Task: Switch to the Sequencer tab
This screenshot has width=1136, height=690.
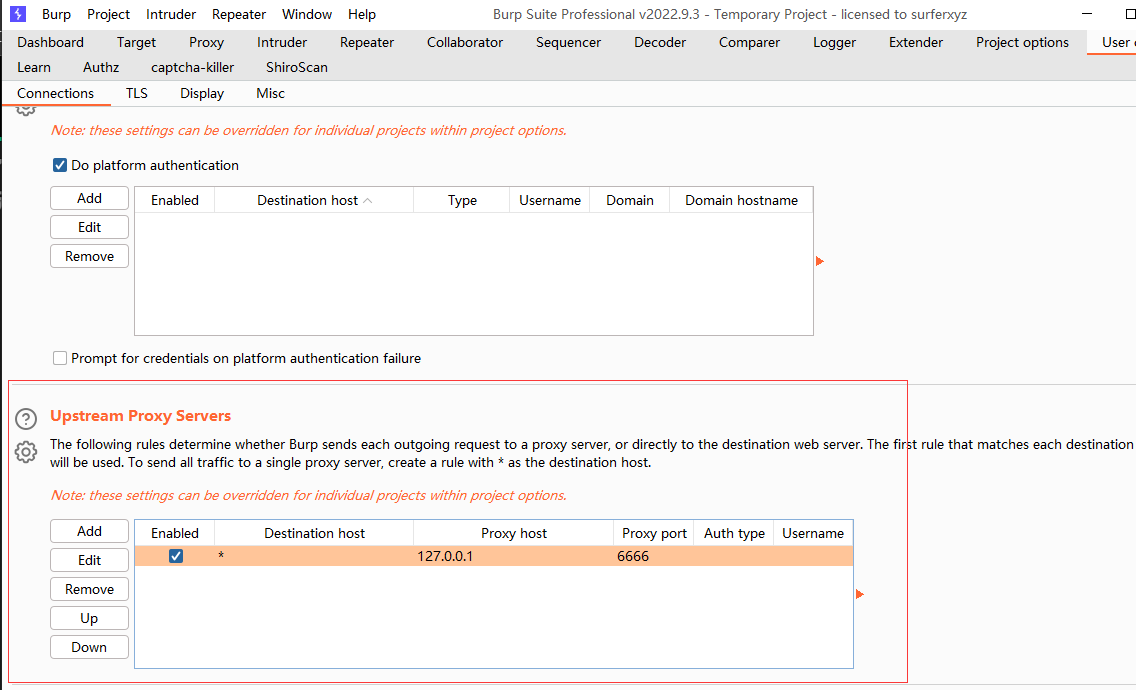Action: [x=568, y=42]
